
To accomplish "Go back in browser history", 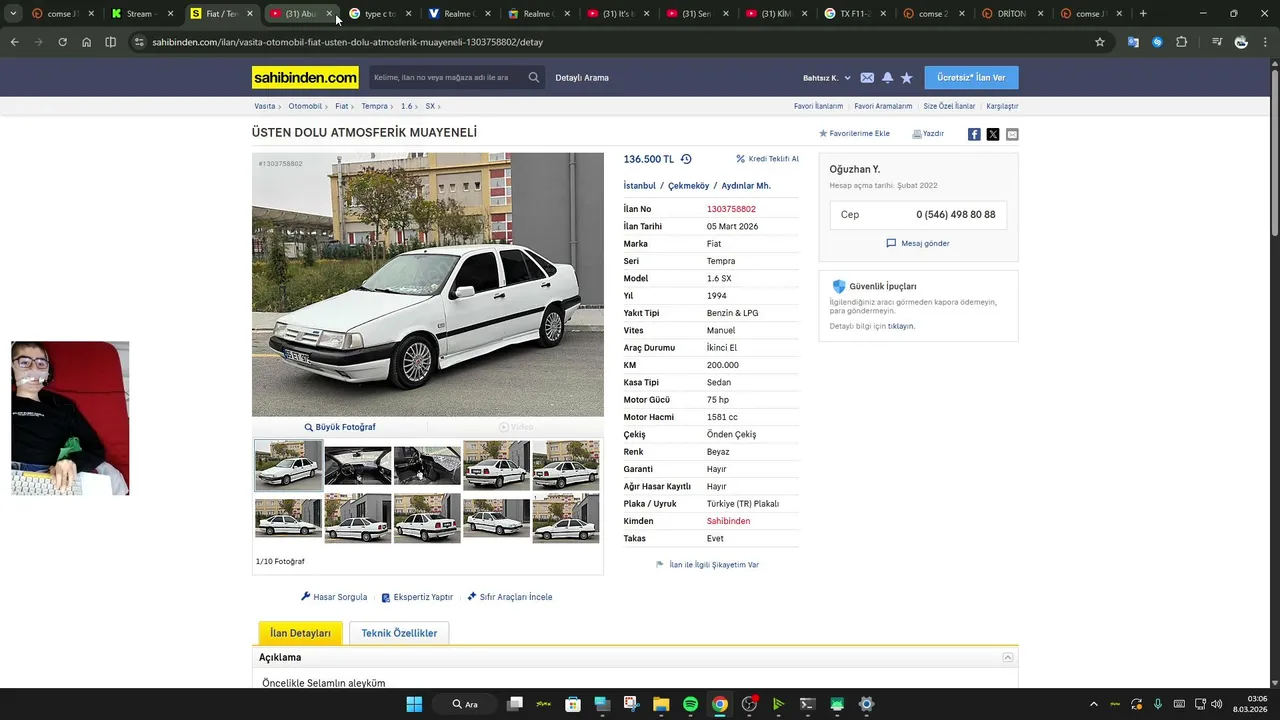I will point(14,42).
